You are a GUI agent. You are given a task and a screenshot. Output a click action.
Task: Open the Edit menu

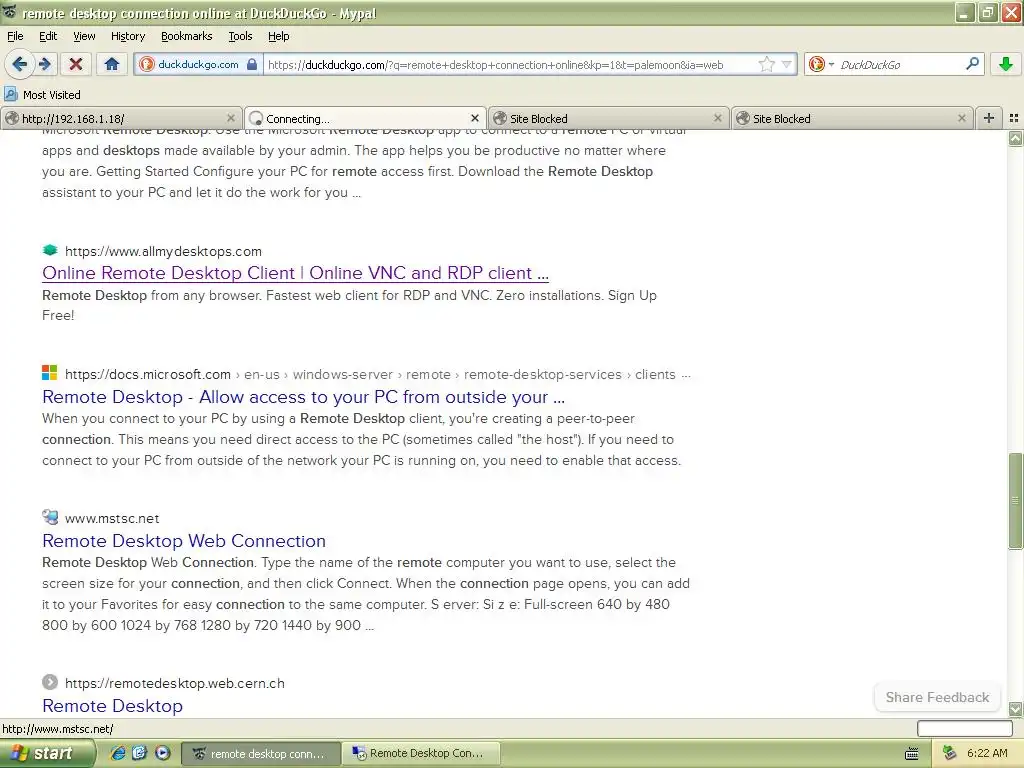pos(48,36)
